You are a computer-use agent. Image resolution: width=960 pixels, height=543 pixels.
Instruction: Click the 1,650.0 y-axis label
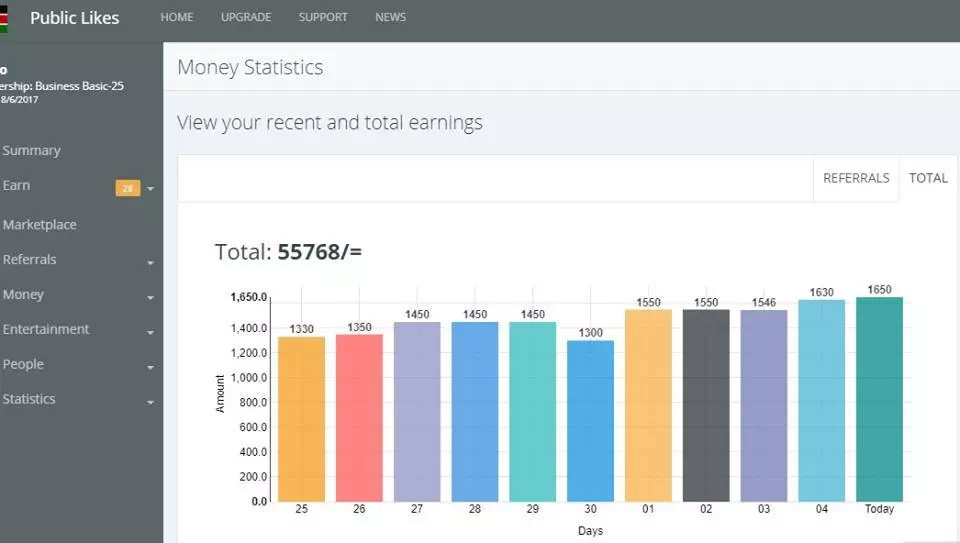point(249,297)
